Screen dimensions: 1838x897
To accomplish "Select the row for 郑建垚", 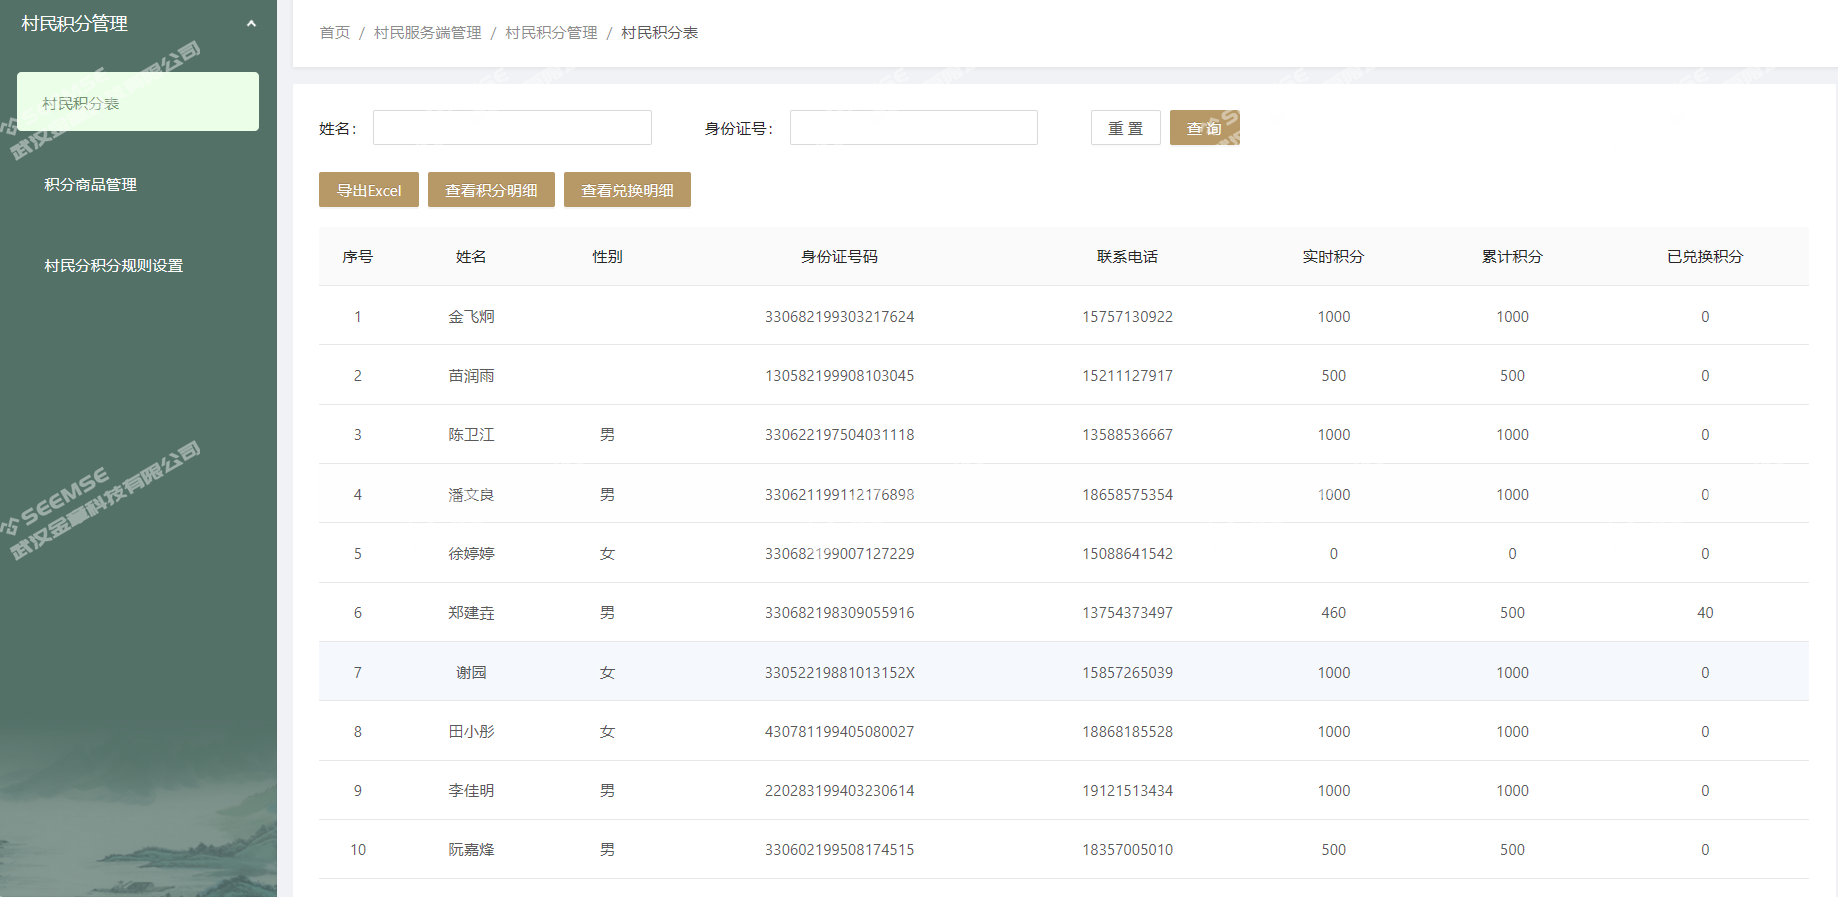I will point(471,613).
